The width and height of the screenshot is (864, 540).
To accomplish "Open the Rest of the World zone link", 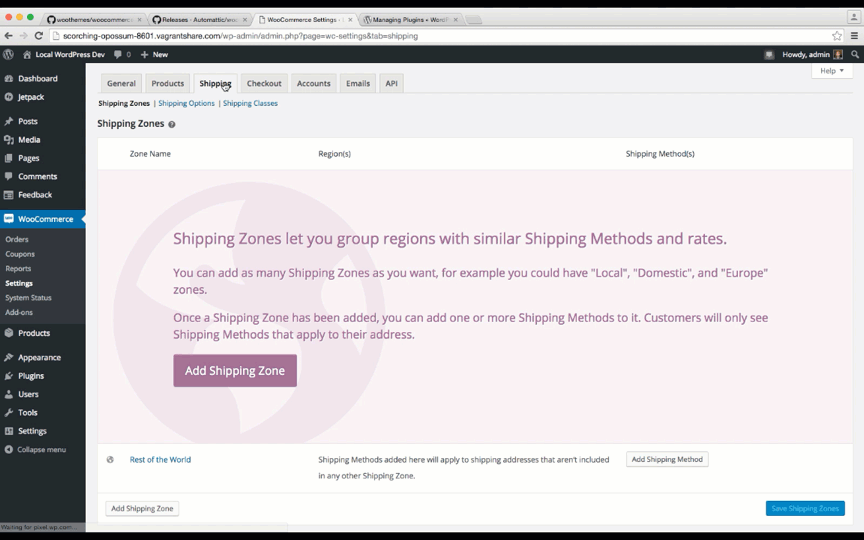I will coord(160,460).
